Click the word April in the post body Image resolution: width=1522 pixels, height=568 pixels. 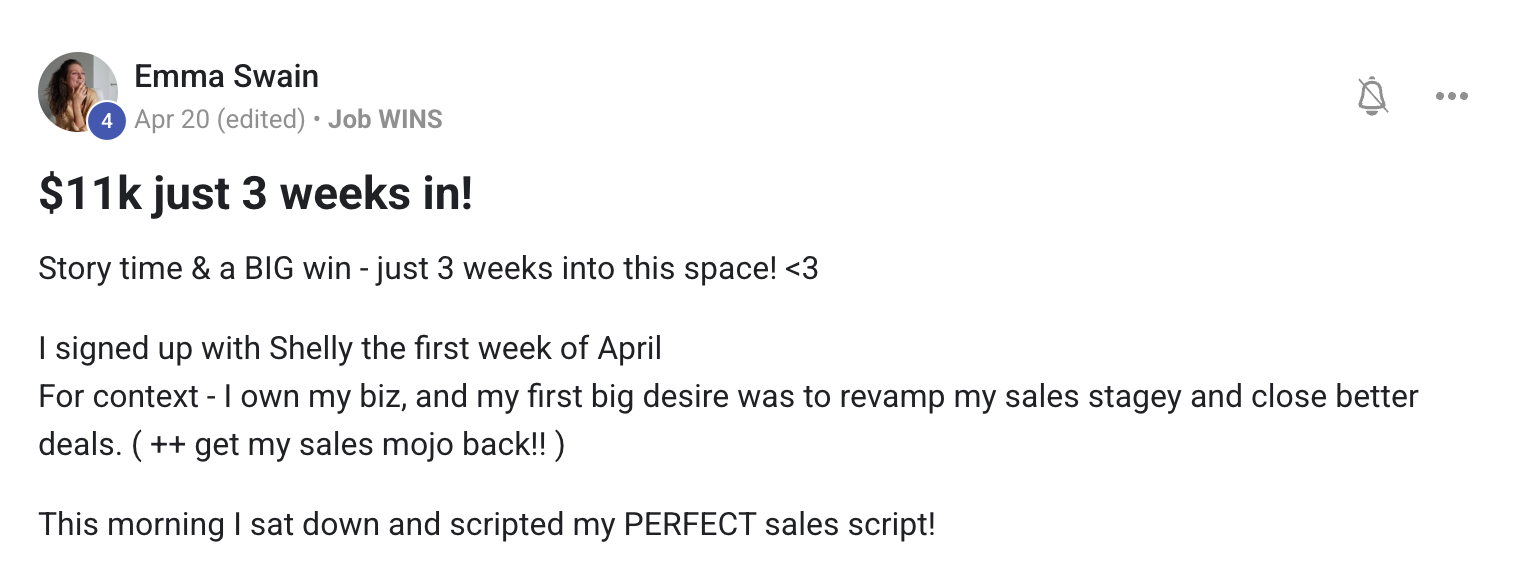(x=630, y=349)
